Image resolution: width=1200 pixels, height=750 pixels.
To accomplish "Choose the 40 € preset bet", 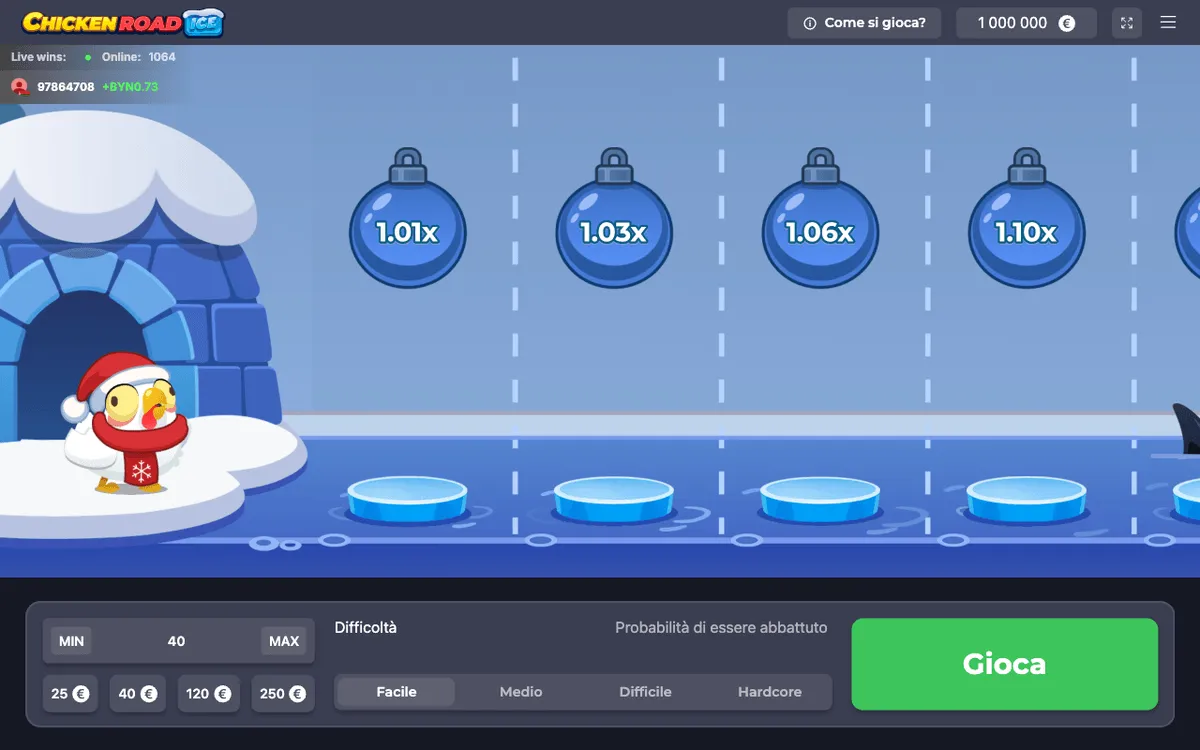I will (x=138, y=693).
